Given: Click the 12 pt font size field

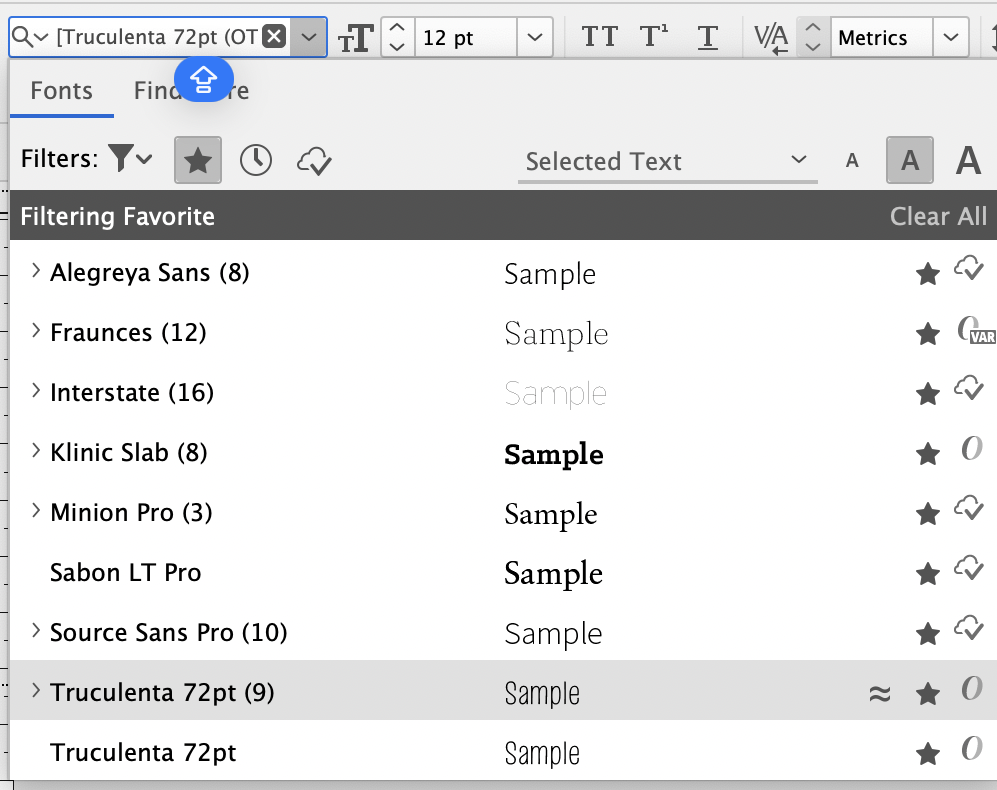Looking at the screenshot, I should 465,38.
